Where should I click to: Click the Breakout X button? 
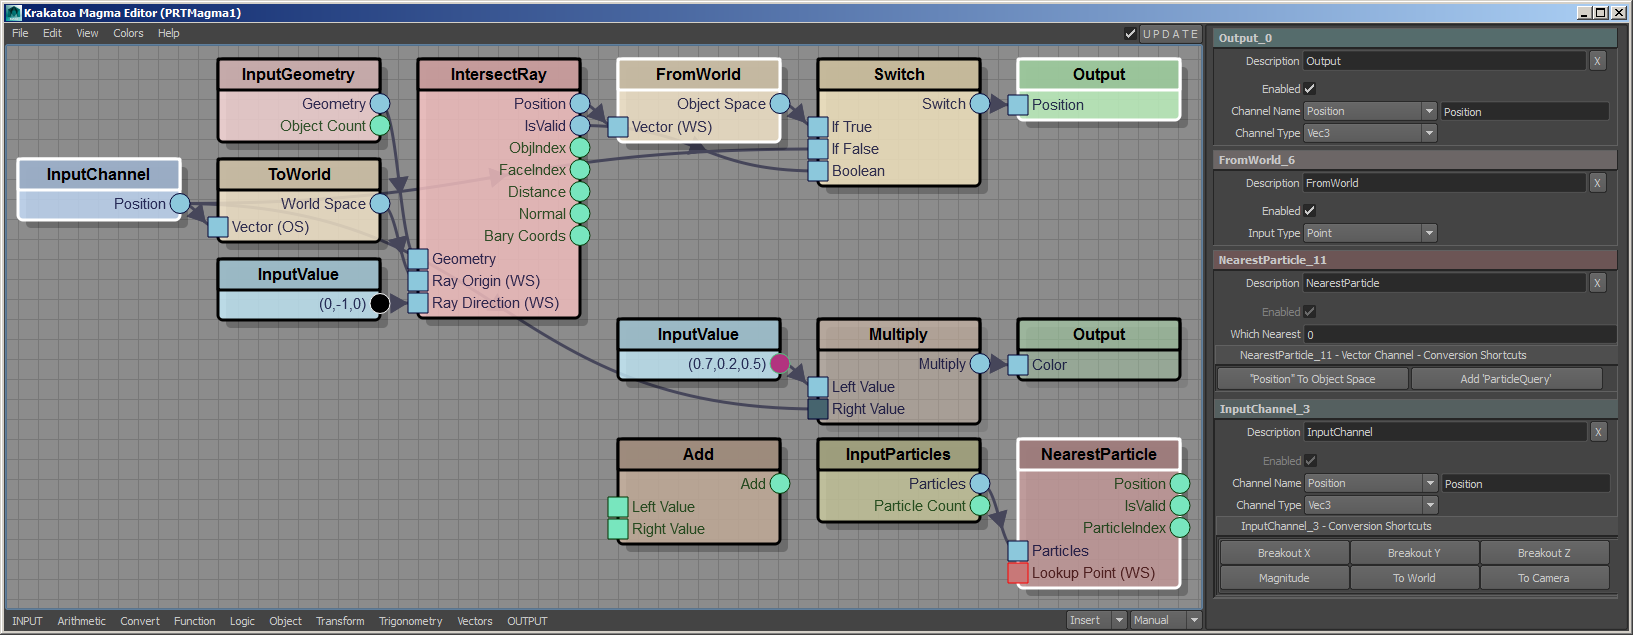[1284, 553]
